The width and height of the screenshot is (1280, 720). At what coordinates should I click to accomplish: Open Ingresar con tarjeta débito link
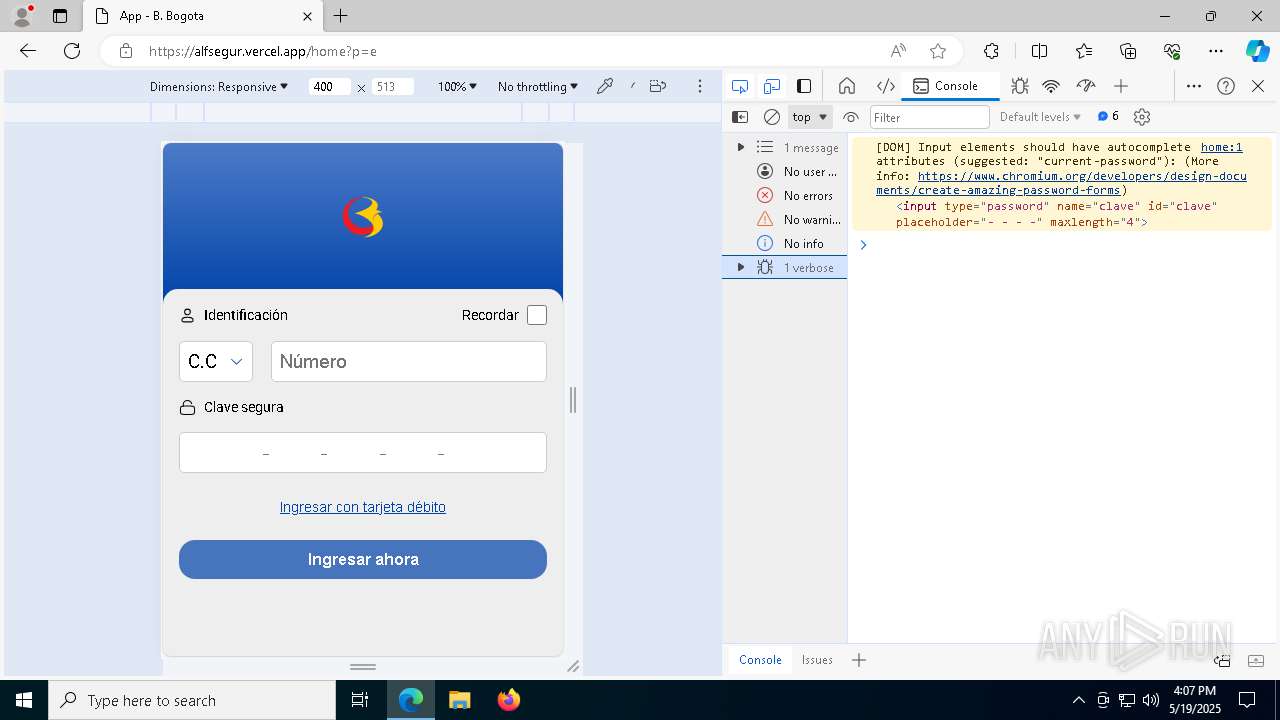(x=363, y=507)
